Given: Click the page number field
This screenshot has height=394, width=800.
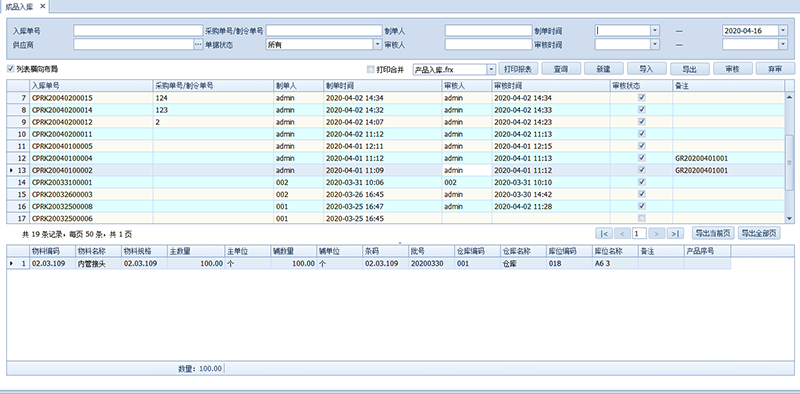Looking at the screenshot, I should 639,234.
